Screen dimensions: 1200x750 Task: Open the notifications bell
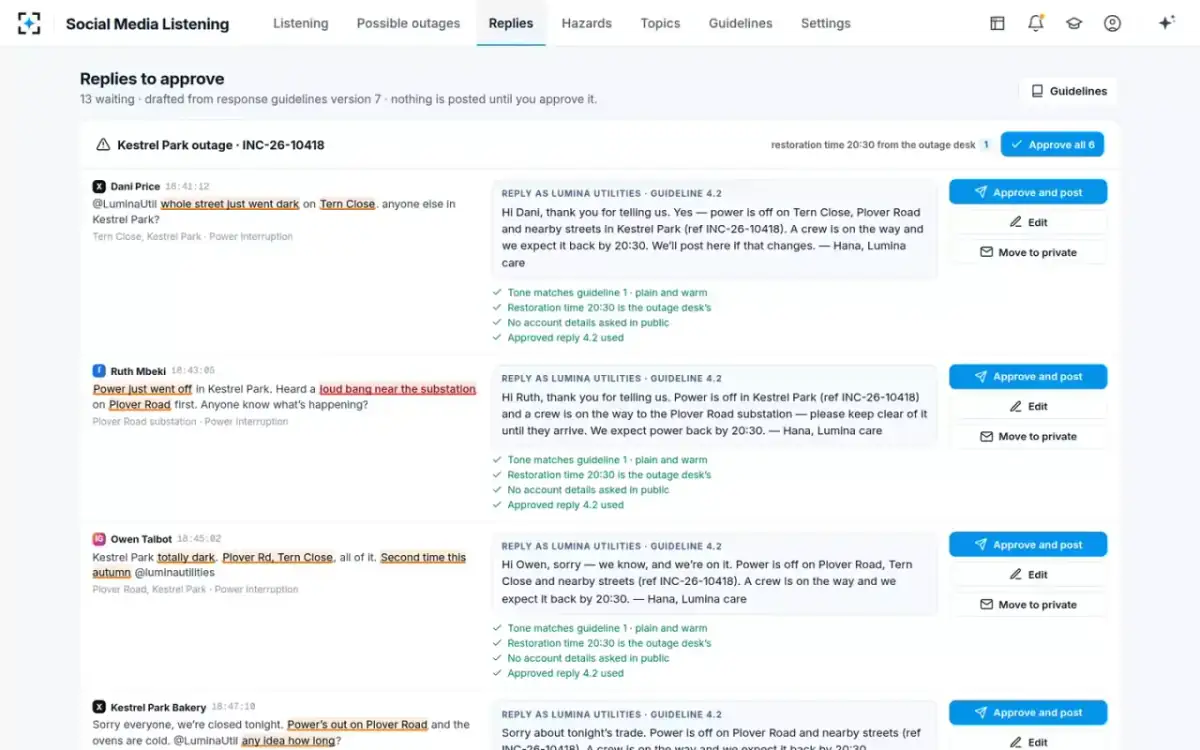point(1035,23)
